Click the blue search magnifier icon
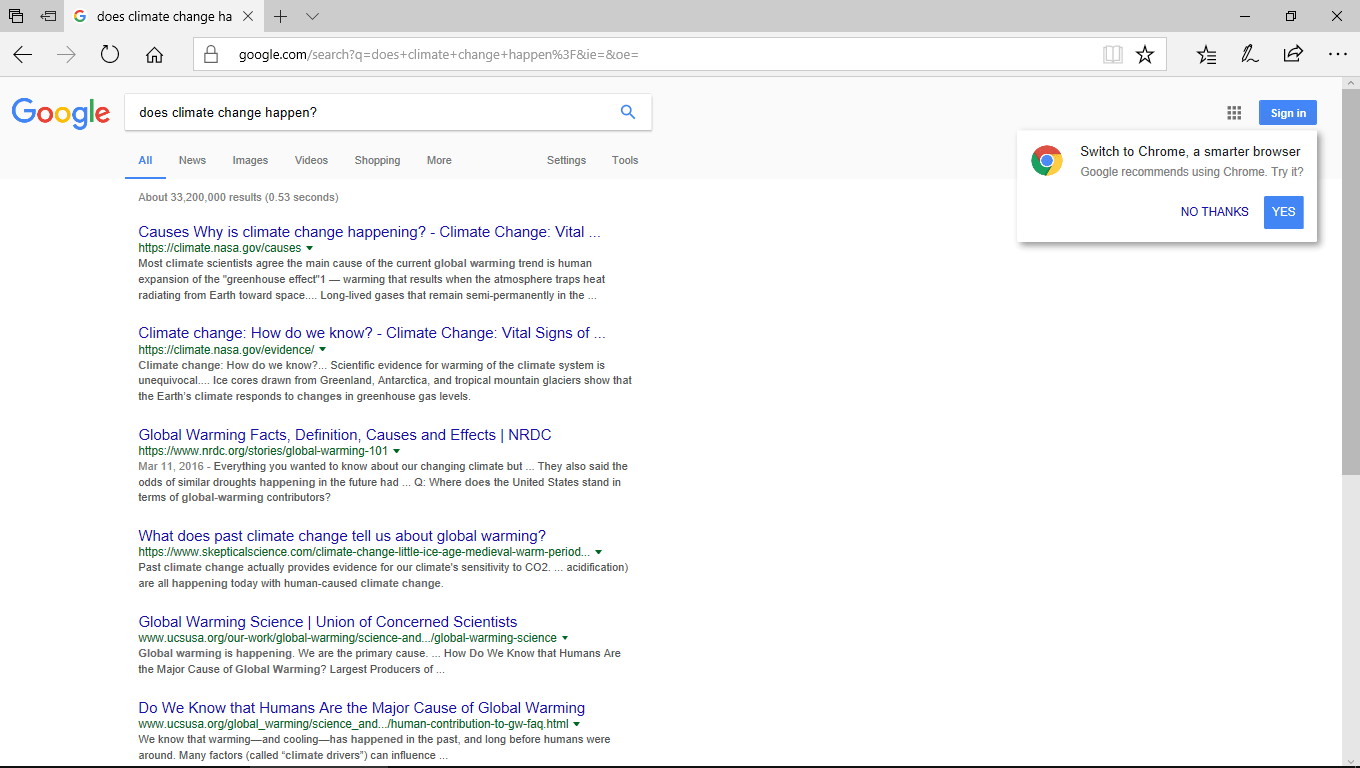This screenshot has width=1360, height=768. (628, 112)
